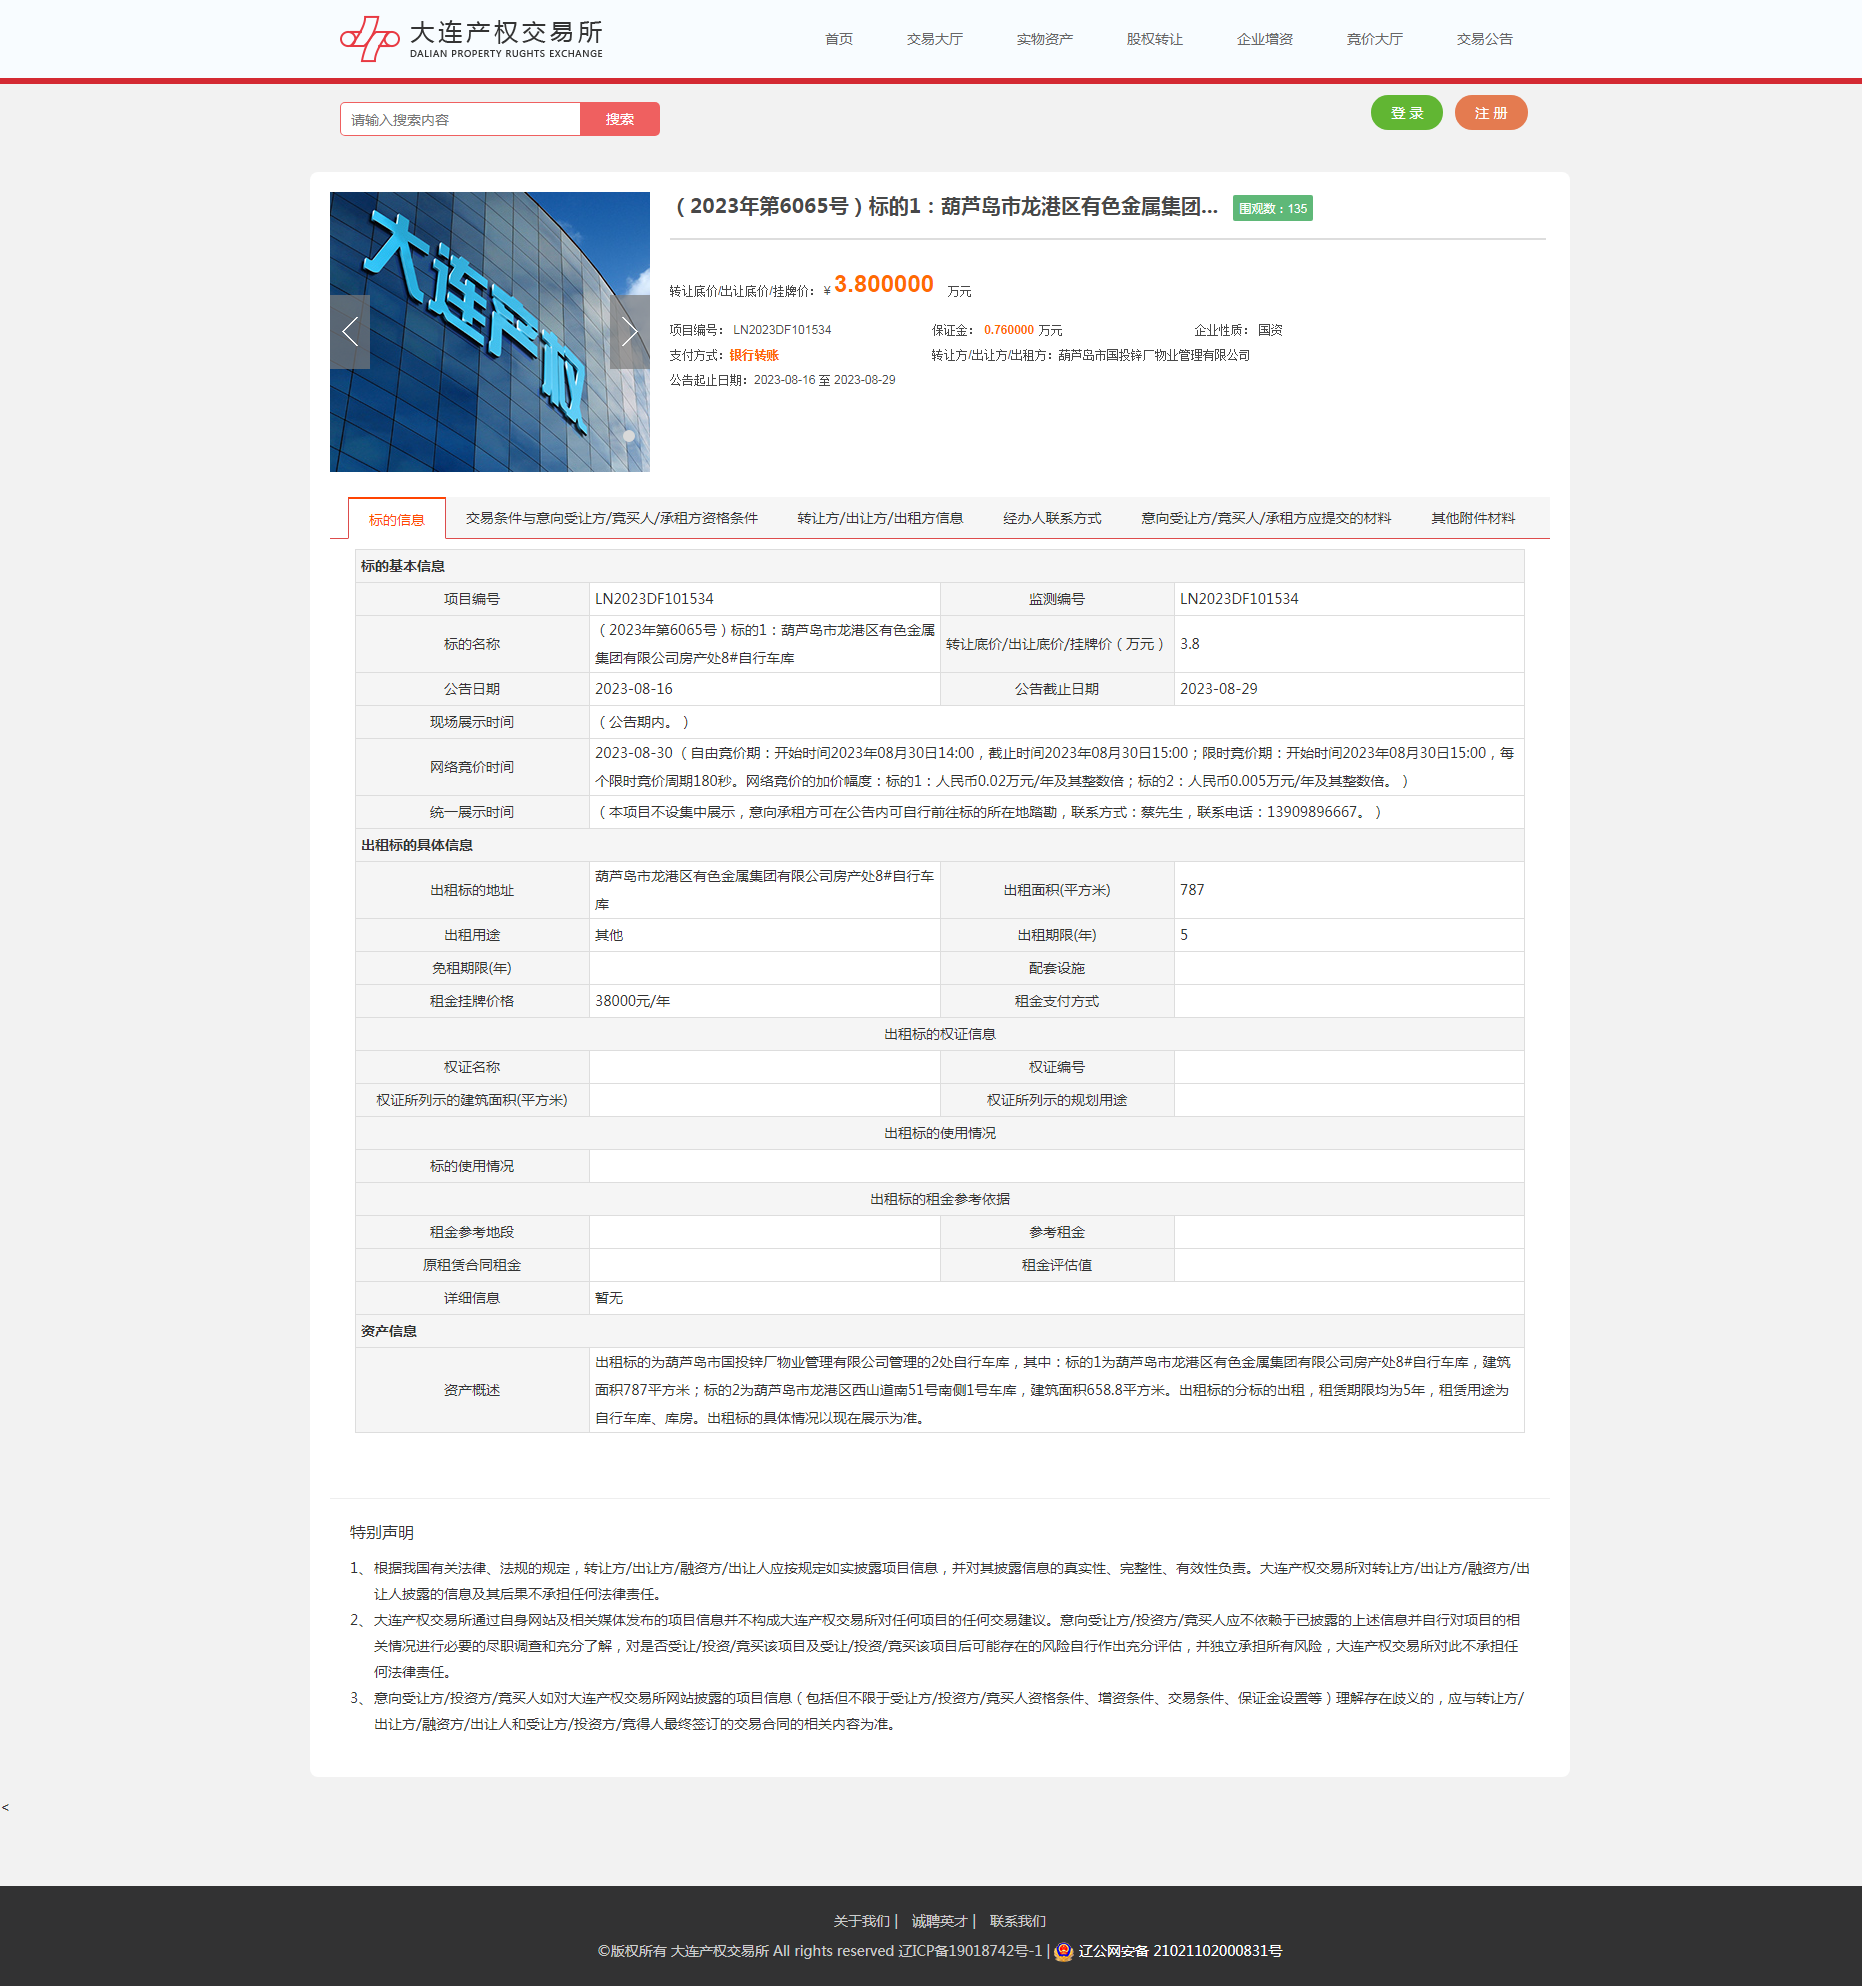Show previous image with left carousel arrow
The width and height of the screenshot is (1862, 1986).
point(350,332)
